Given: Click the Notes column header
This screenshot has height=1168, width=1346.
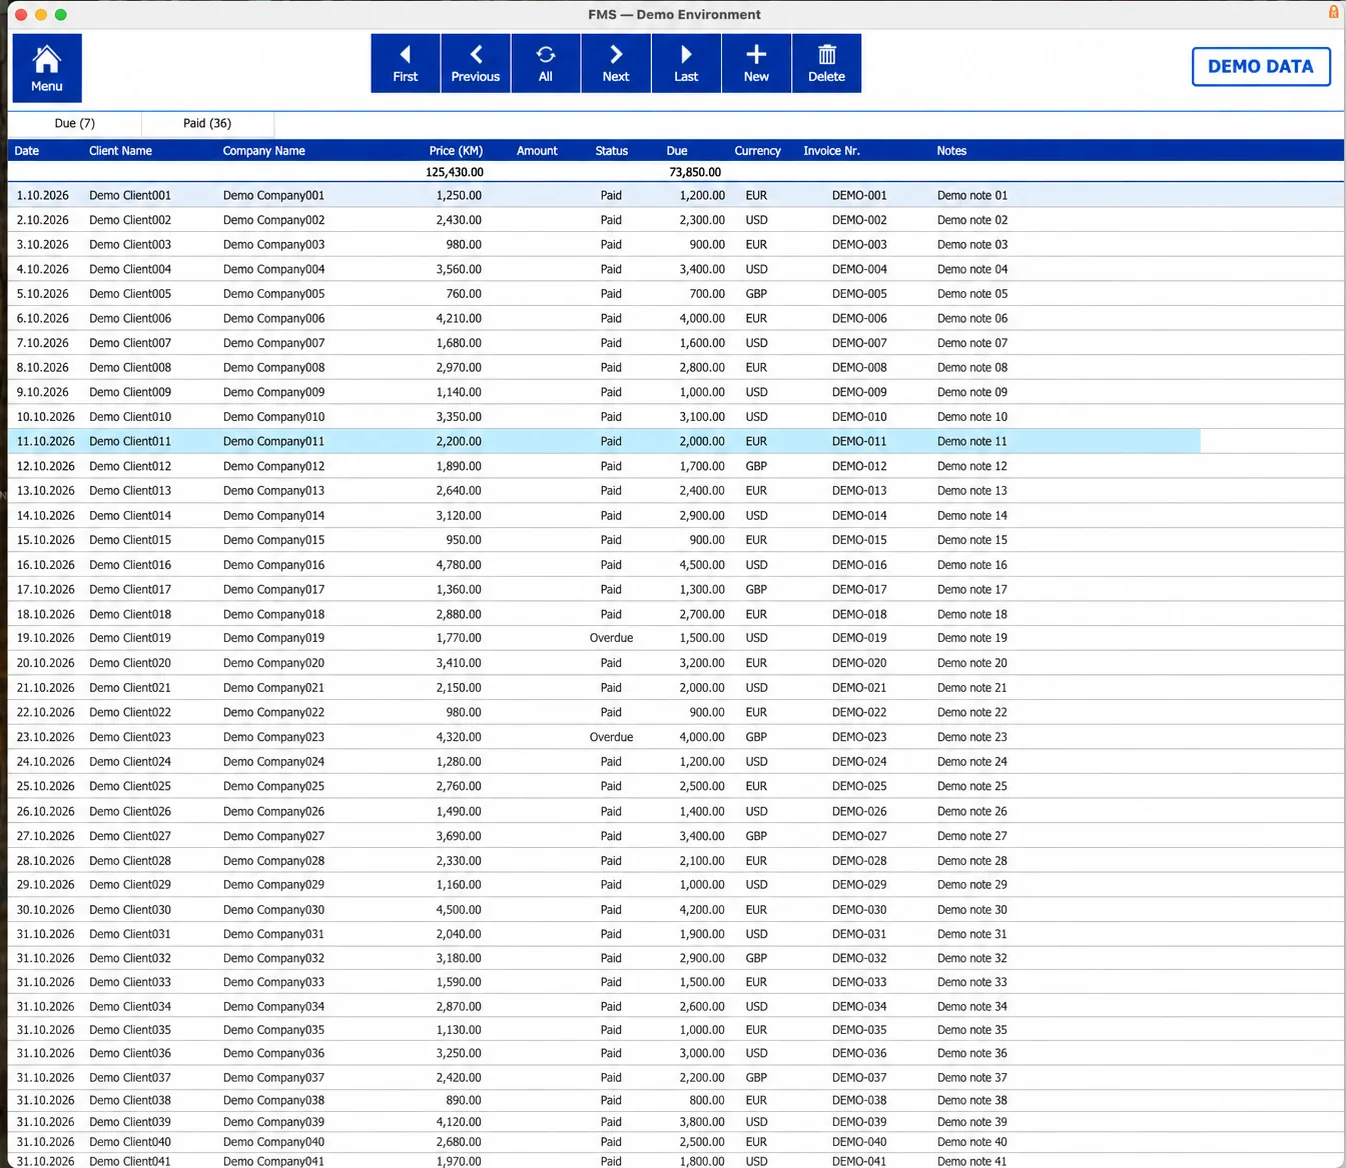Looking at the screenshot, I should (x=951, y=151).
